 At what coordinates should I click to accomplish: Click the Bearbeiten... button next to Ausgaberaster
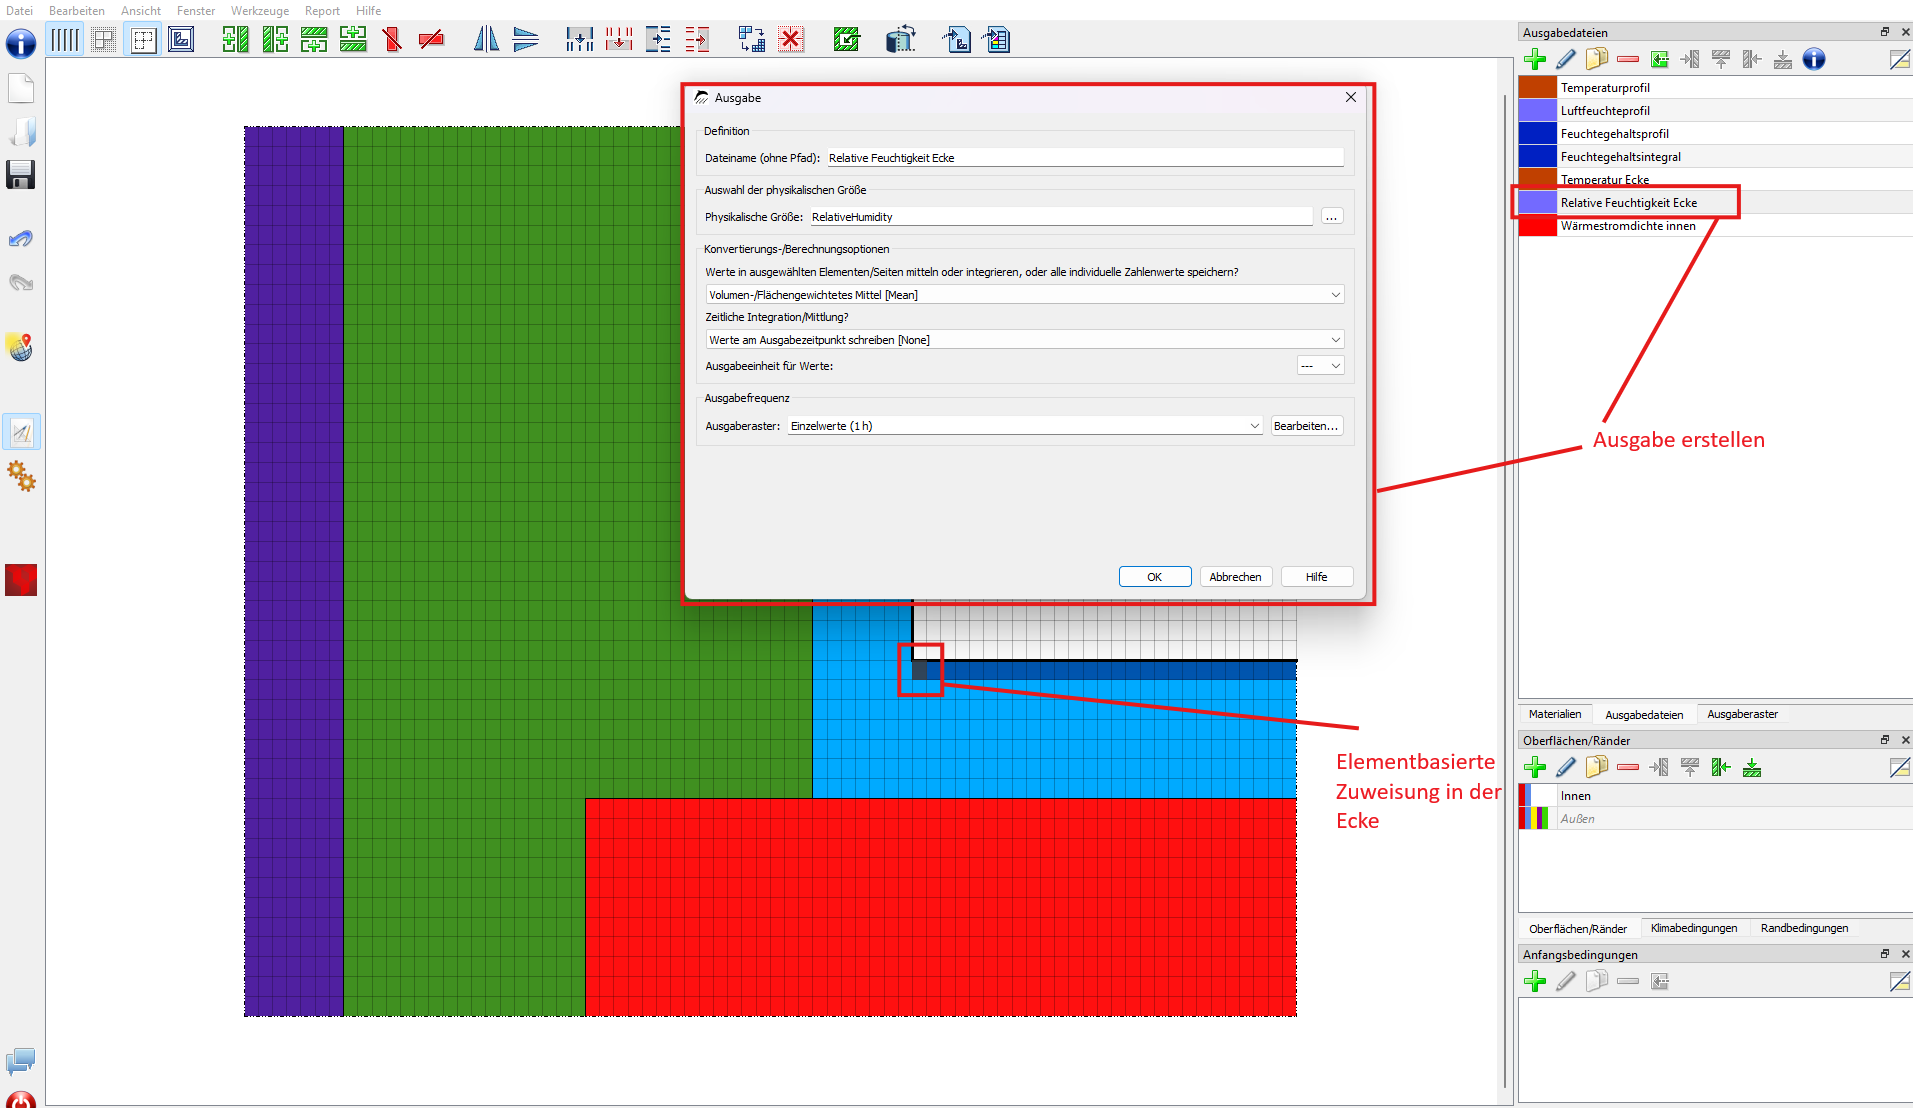[1306, 426]
